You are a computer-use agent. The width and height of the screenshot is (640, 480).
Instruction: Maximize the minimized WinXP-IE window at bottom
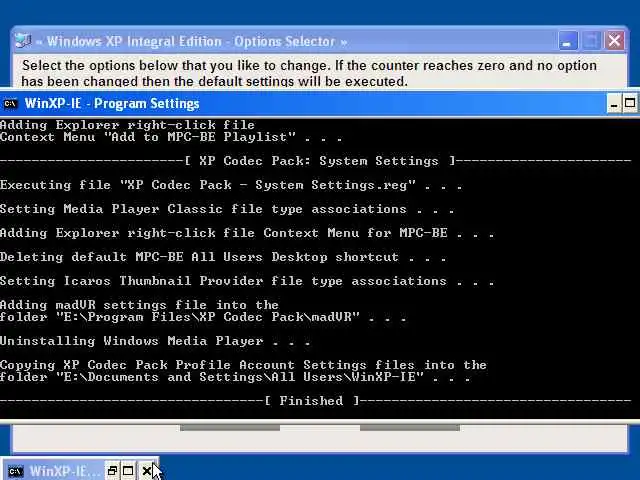click(x=128, y=471)
